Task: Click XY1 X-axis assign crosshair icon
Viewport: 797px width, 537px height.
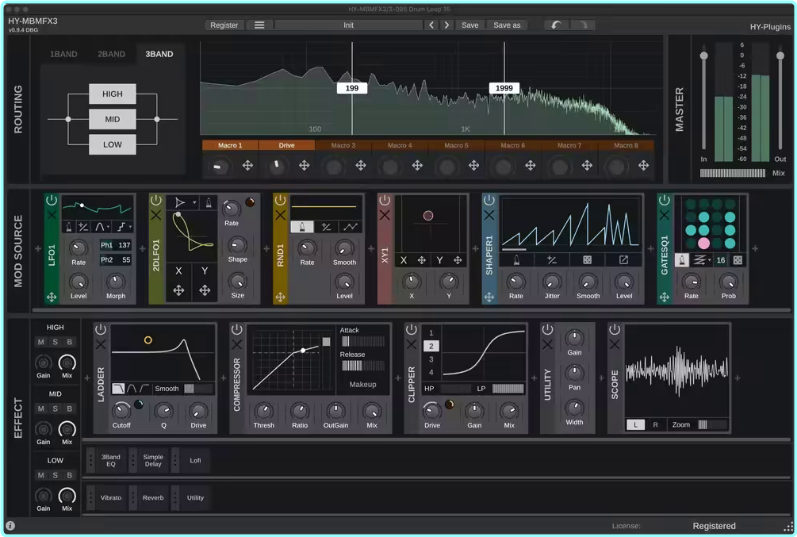Action: coord(422,260)
